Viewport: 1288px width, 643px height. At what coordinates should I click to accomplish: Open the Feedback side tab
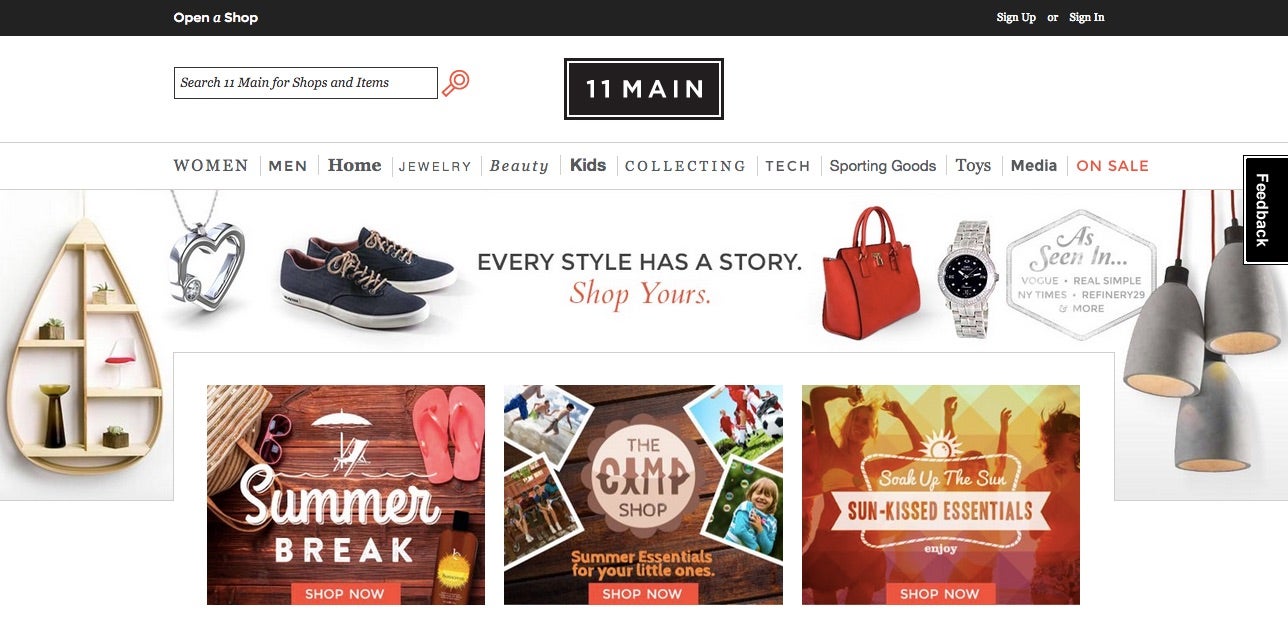point(1264,210)
